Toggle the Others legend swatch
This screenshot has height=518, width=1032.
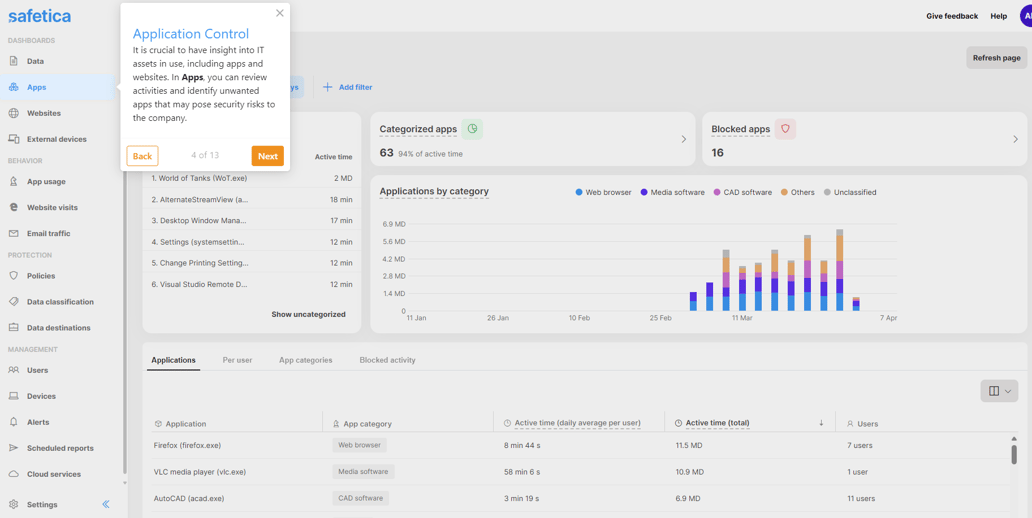click(785, 192)
